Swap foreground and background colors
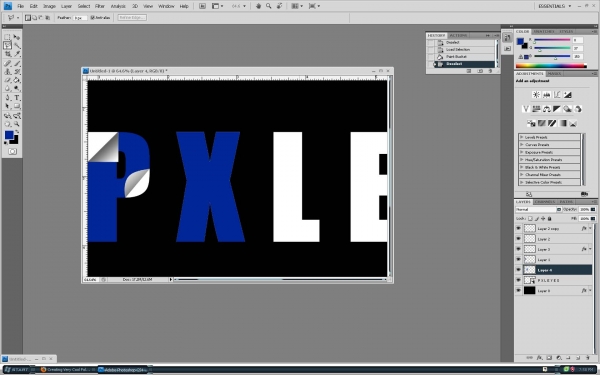Screen dimensions: 600x375 click(17, 132)
